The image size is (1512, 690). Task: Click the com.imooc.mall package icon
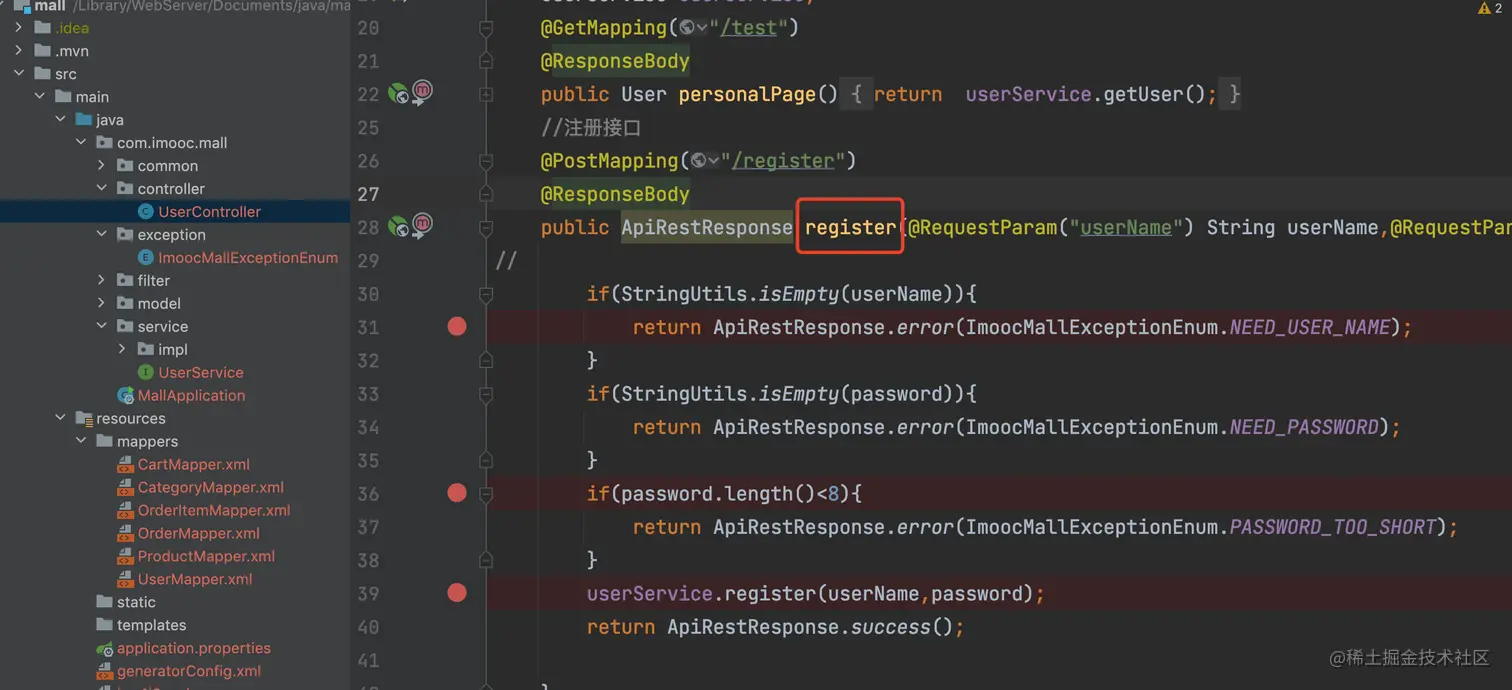(x=105, y=143)
